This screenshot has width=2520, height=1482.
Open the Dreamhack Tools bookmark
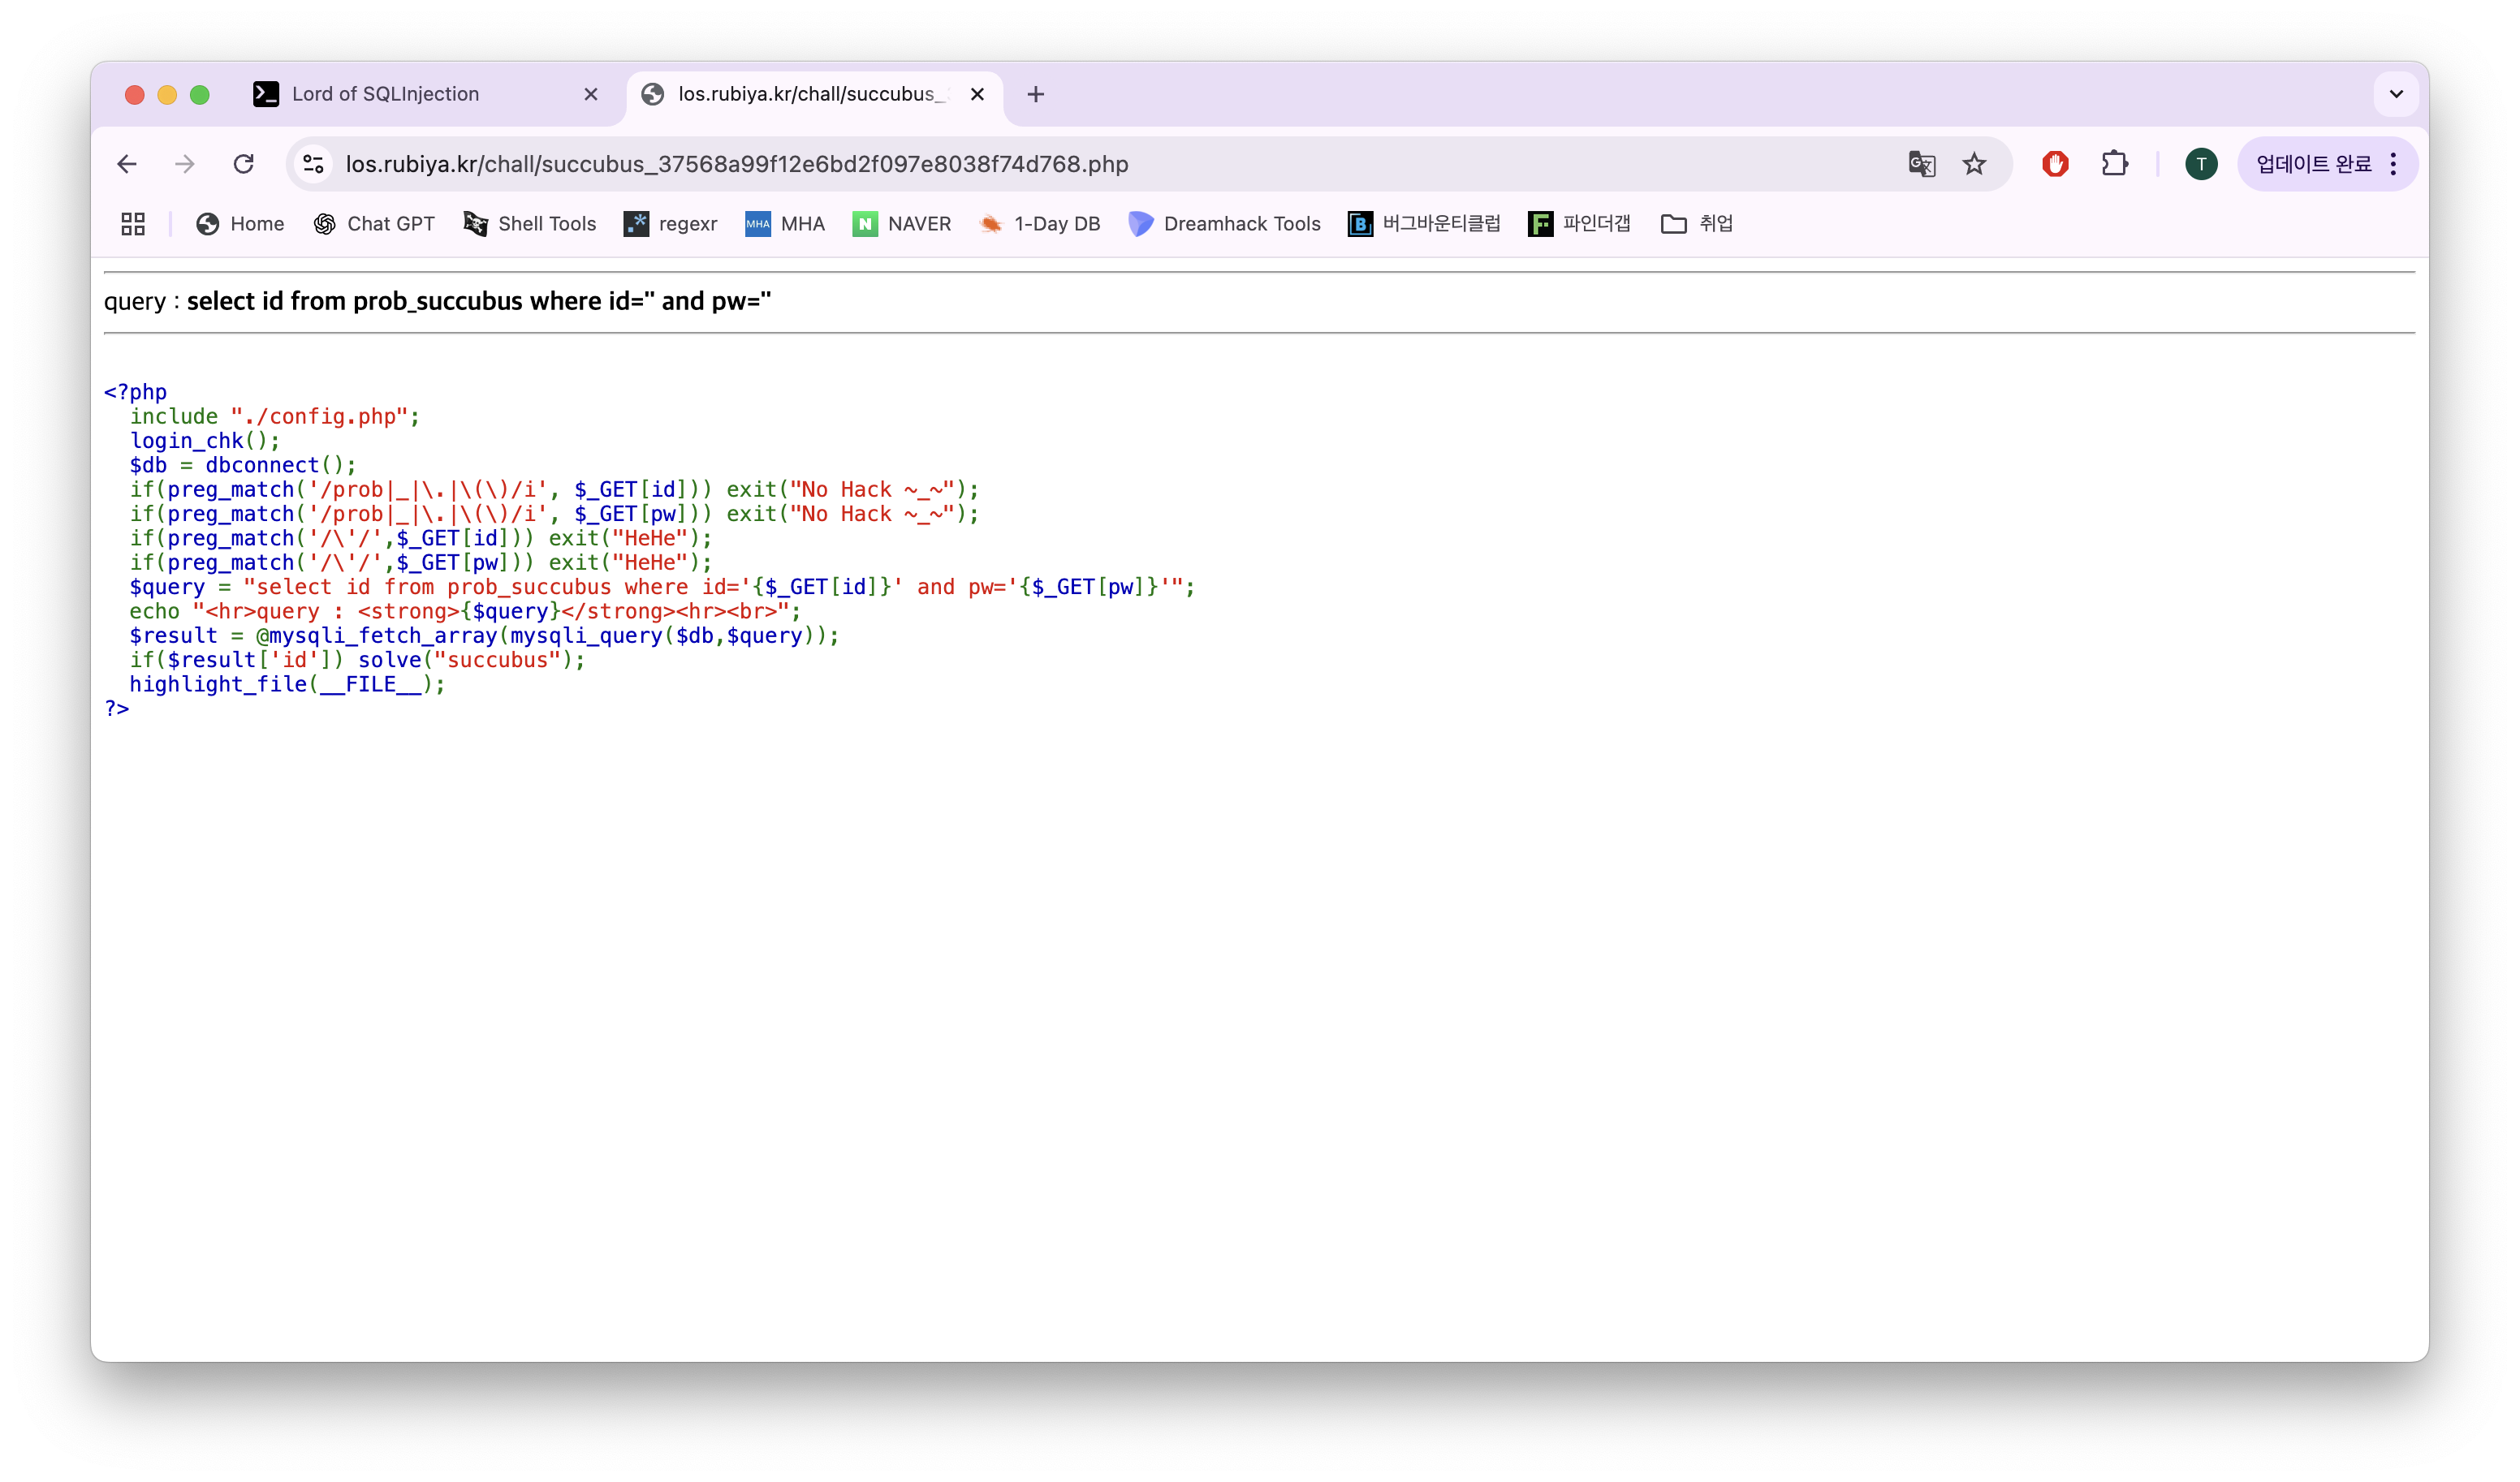(x=1224, y=224)
